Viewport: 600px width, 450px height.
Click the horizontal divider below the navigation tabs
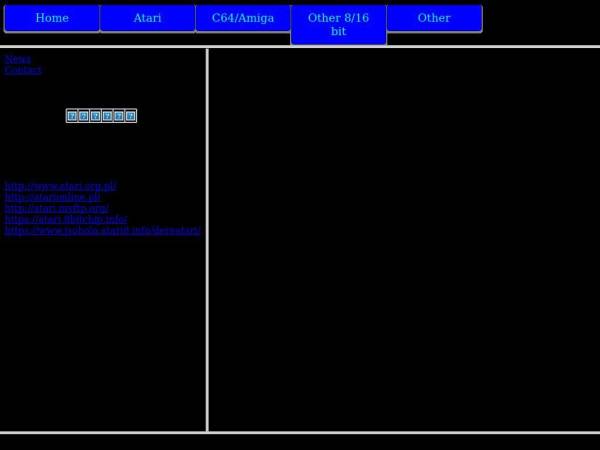click(x=300, y=46)
